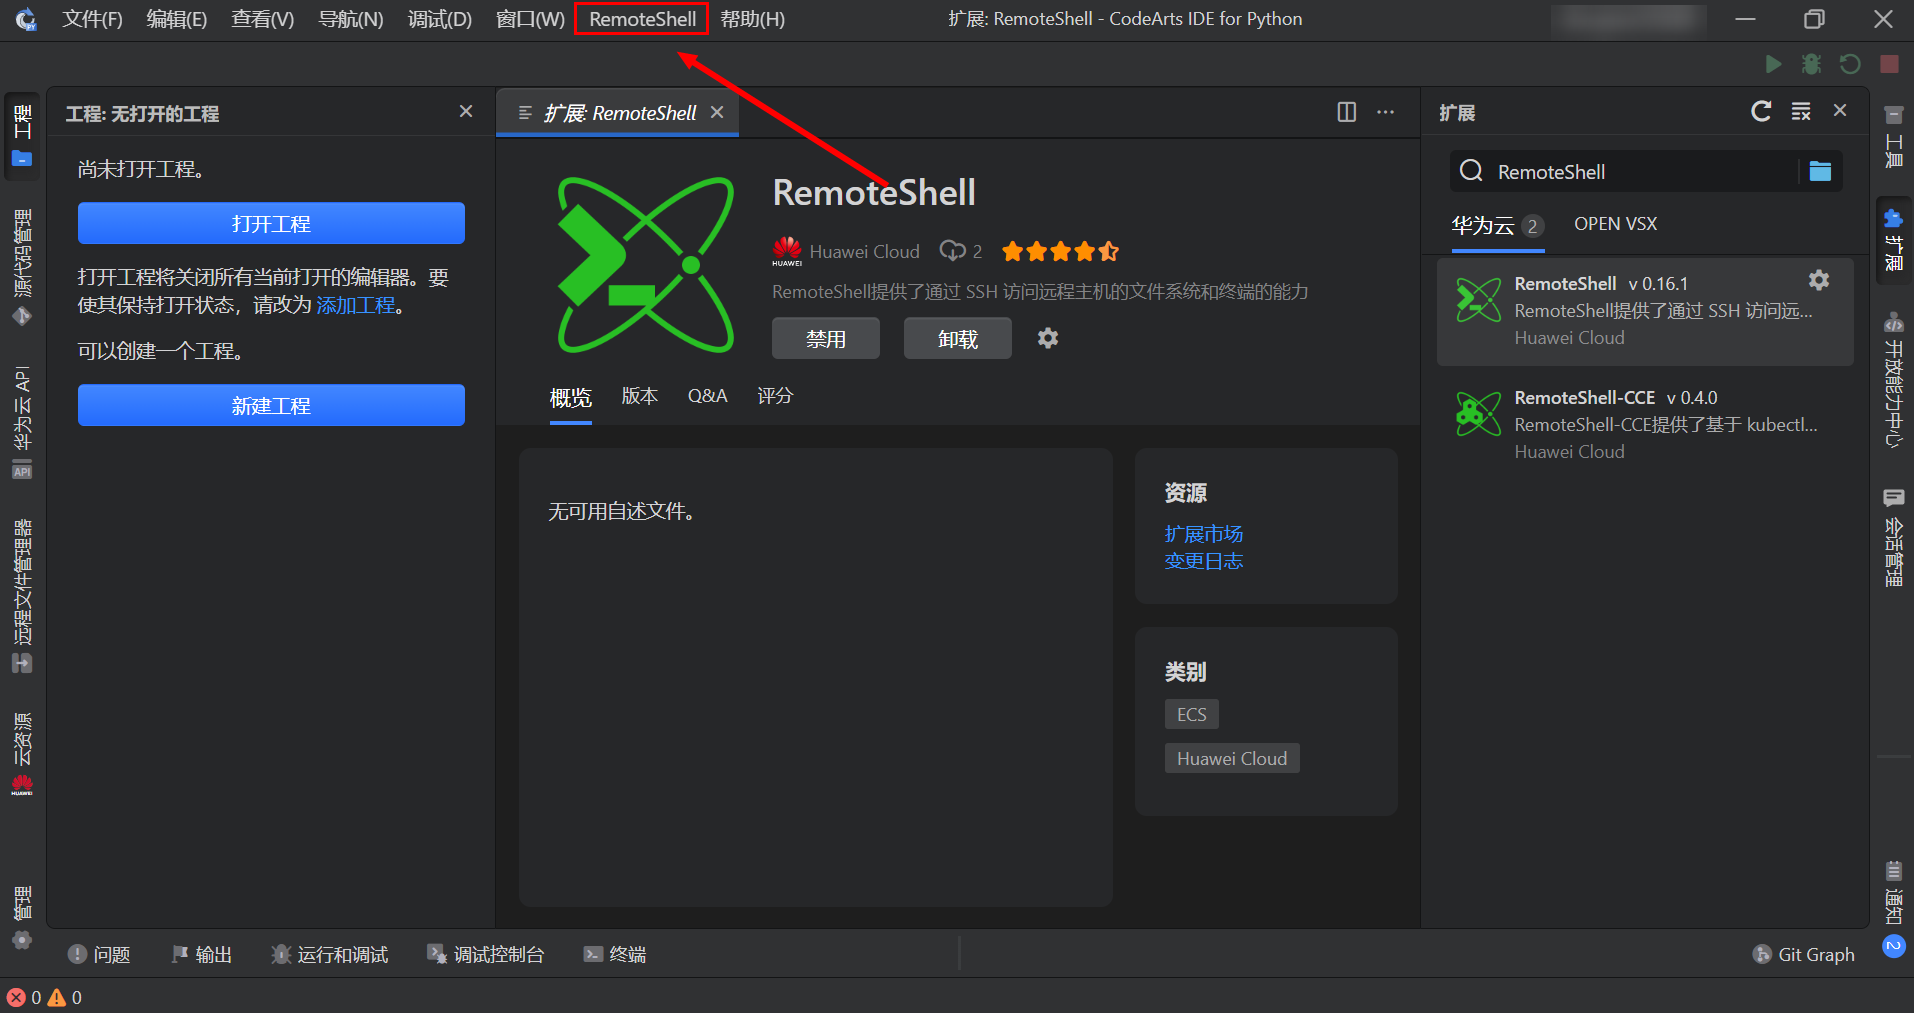The height and width of the screenshot is (1013, 1914).
Task: Open the 工程 project sidebar panel
Action: (x=22, y=136)
